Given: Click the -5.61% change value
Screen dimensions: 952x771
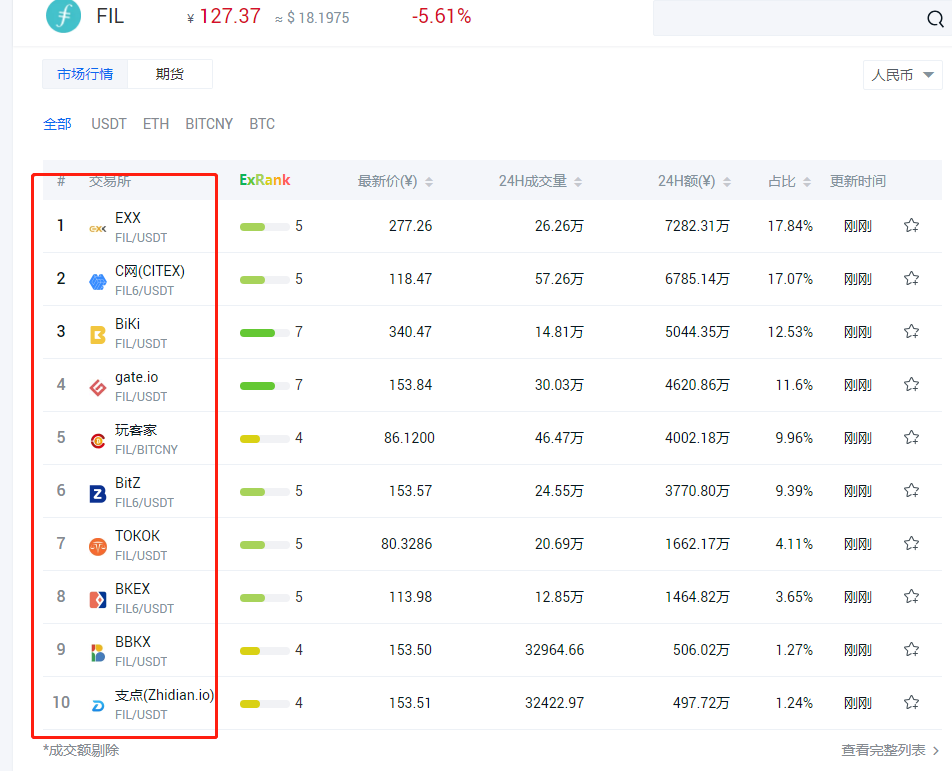Looking at the screenshot, I should pyautogui.click(x=441, y=16).
